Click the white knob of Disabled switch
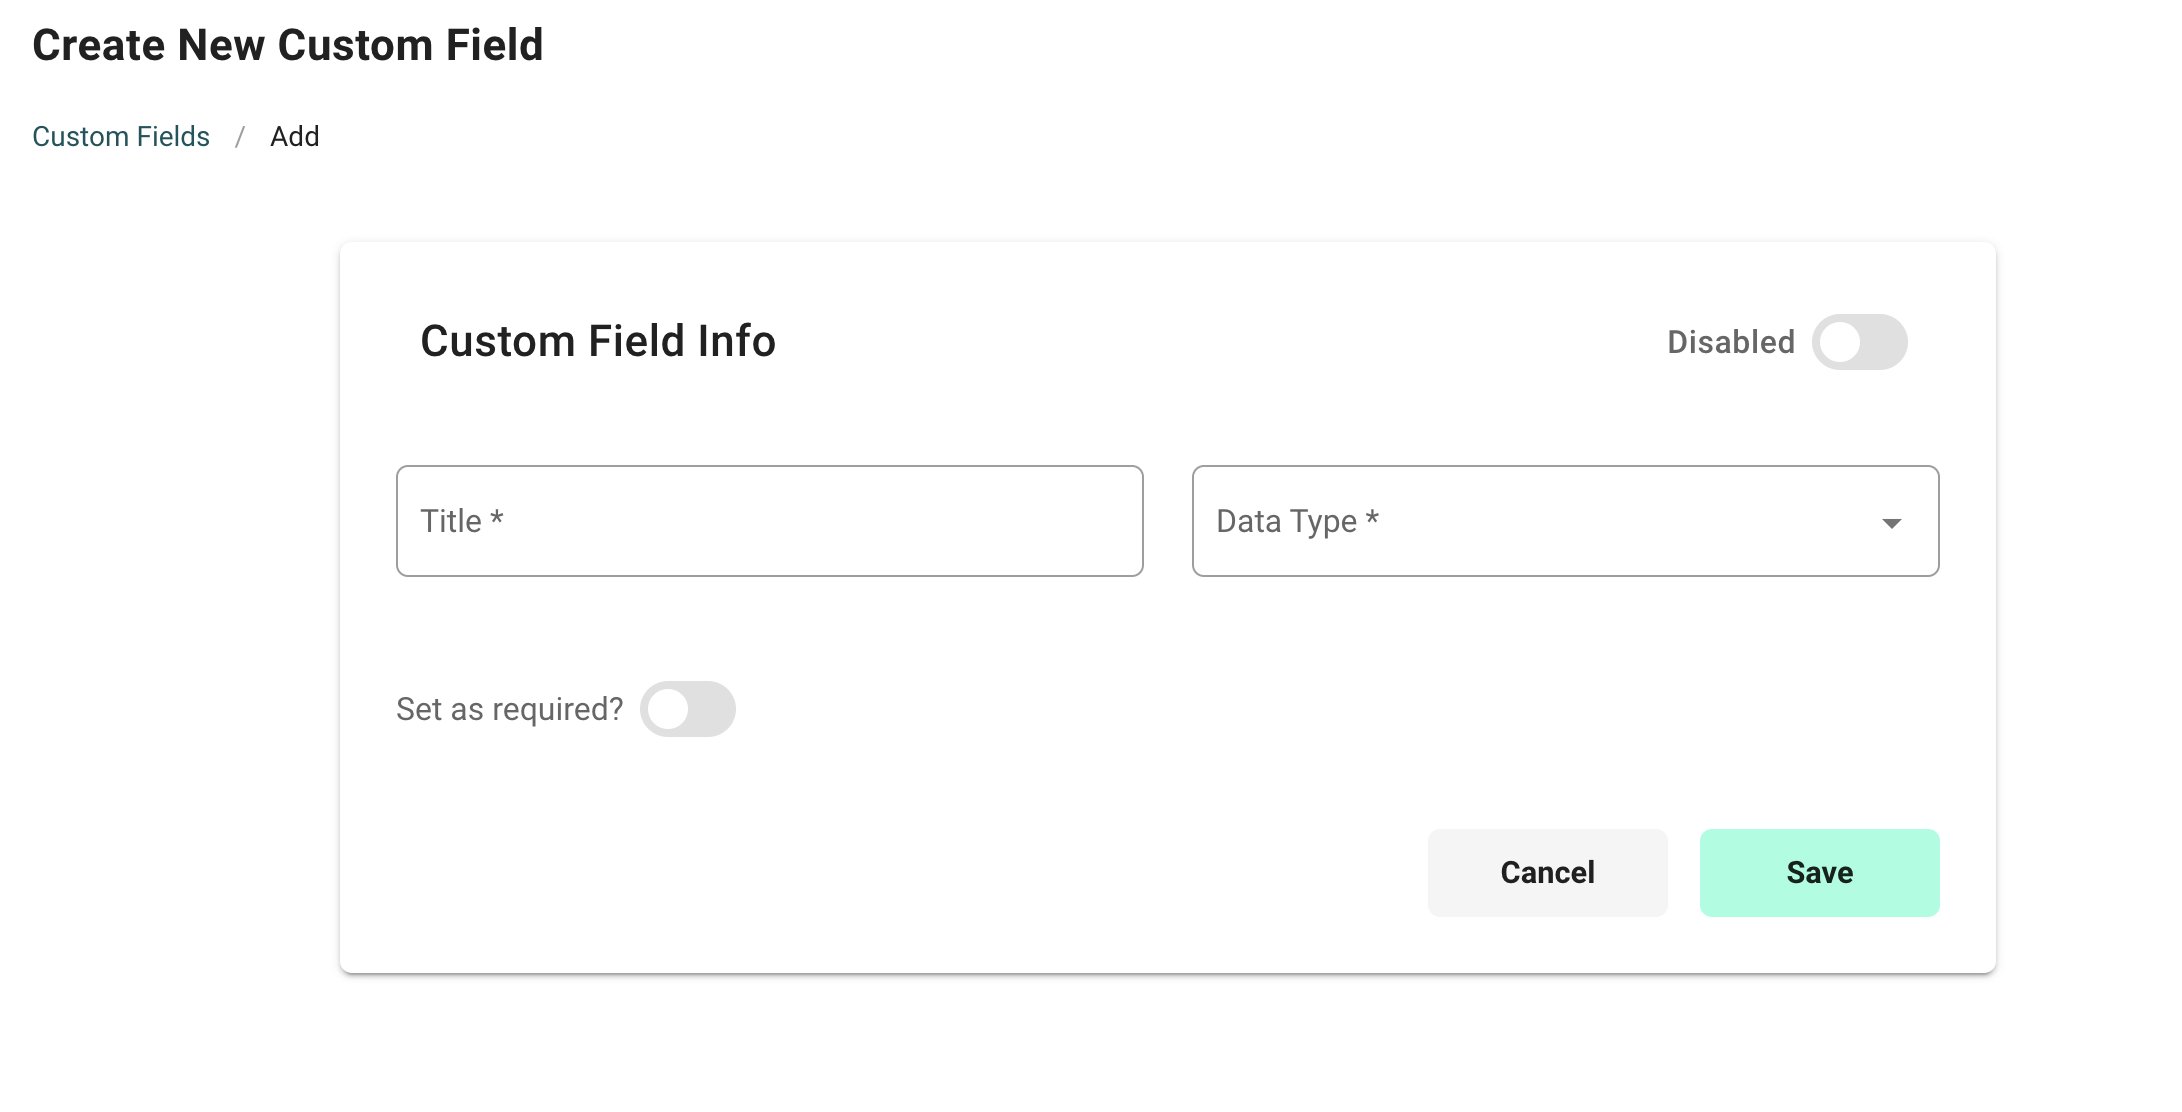2182x1112 pixels. tap(1840, 342)
